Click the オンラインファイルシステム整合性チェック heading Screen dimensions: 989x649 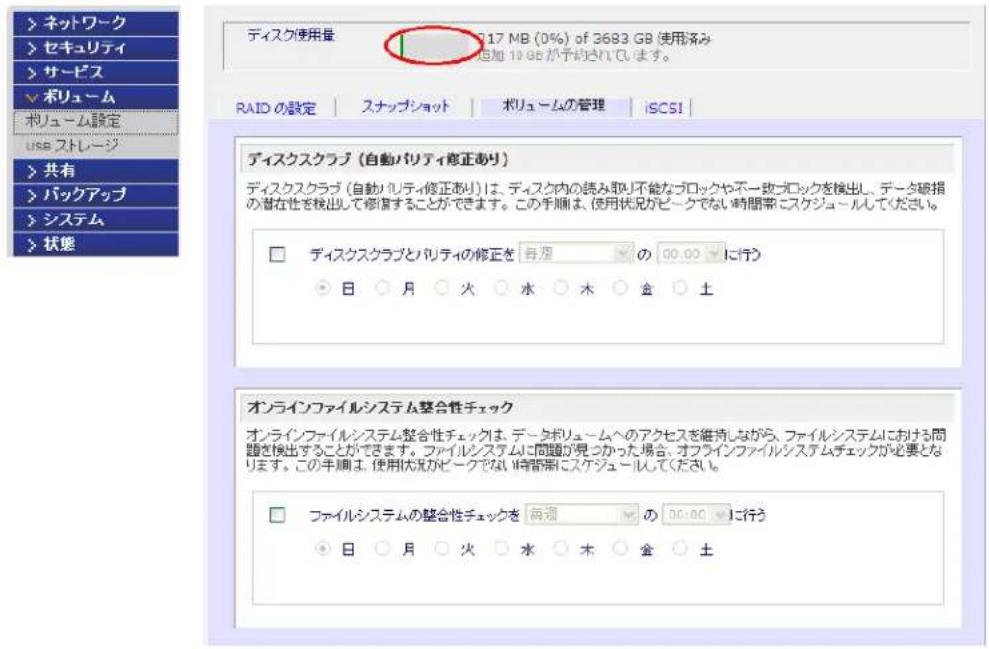click(380, 407)
